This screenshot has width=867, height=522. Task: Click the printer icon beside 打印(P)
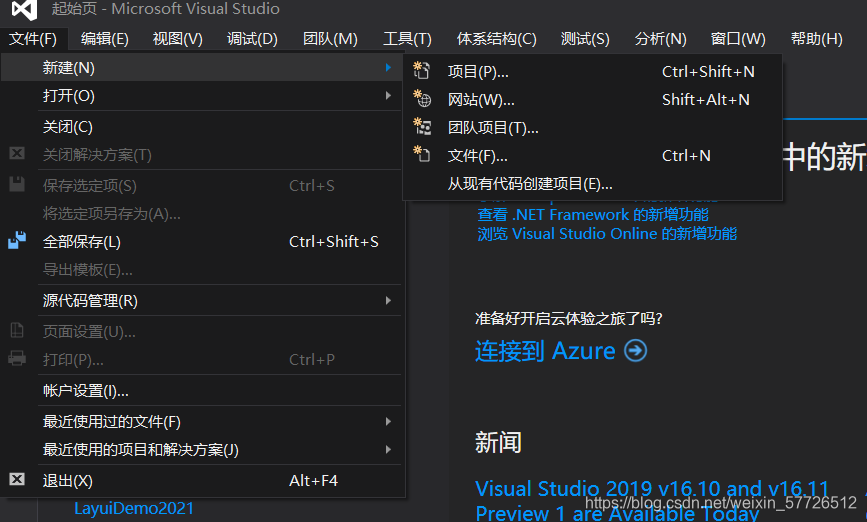(17, 358)
